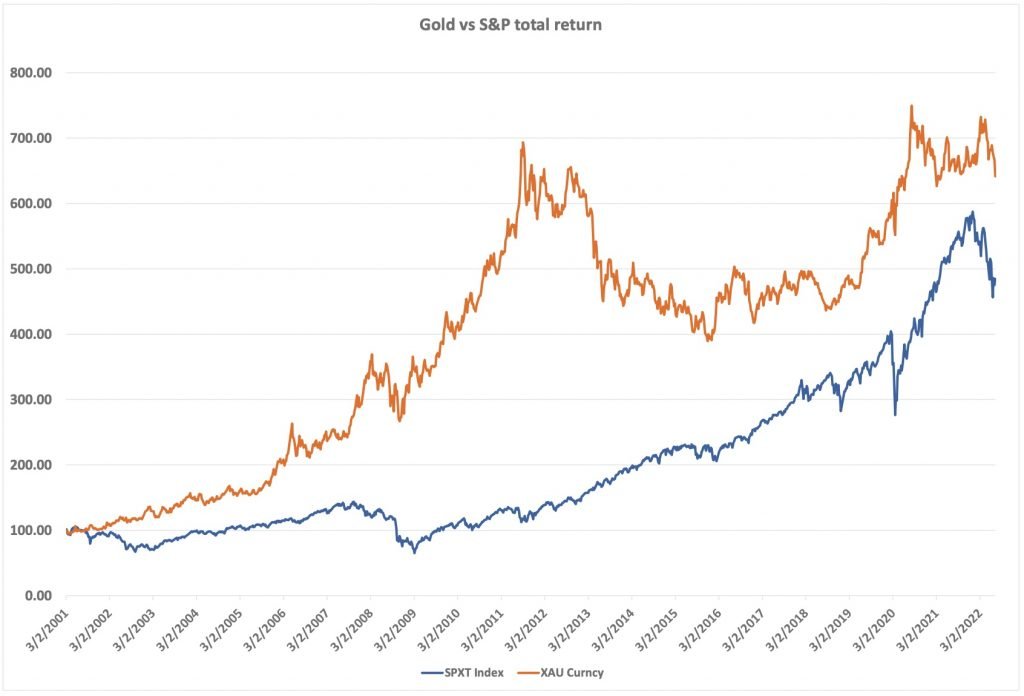The height and width of the screenshot is (696, 1024).
Task: Click the blue S&P line's 2020 crash low
Action: [895, 414]
